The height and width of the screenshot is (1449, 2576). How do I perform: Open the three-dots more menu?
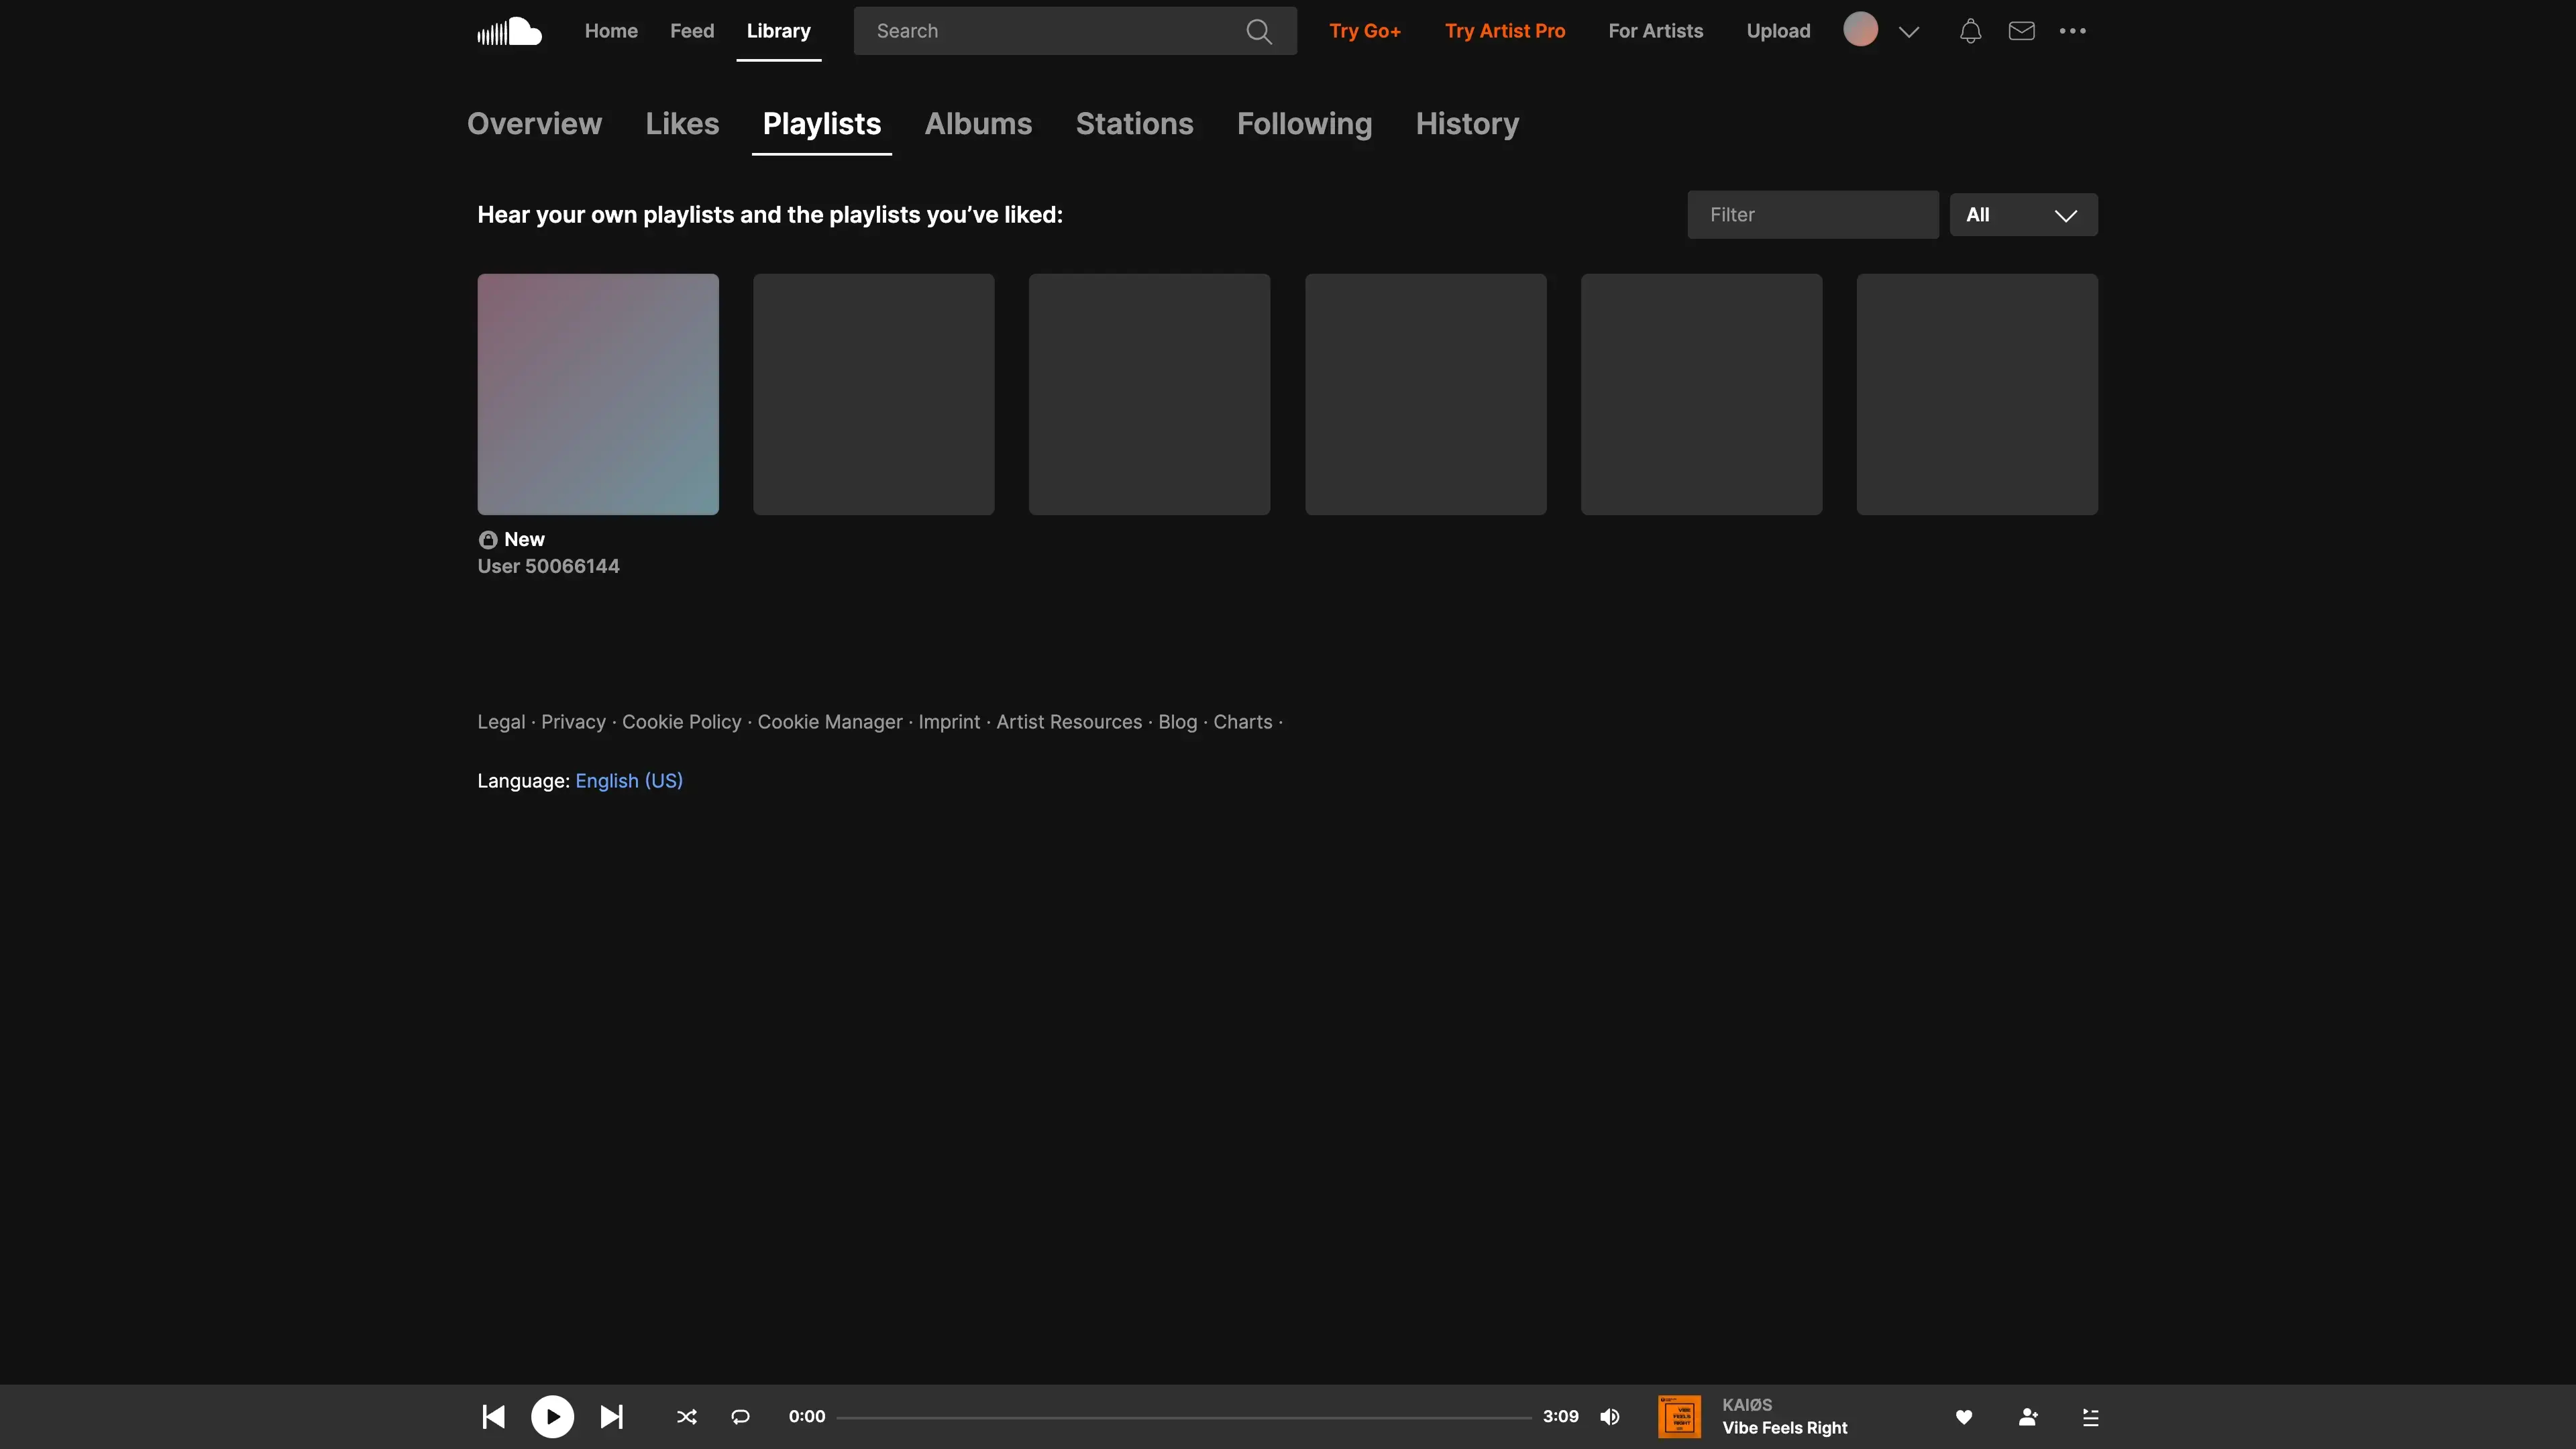2072,31
